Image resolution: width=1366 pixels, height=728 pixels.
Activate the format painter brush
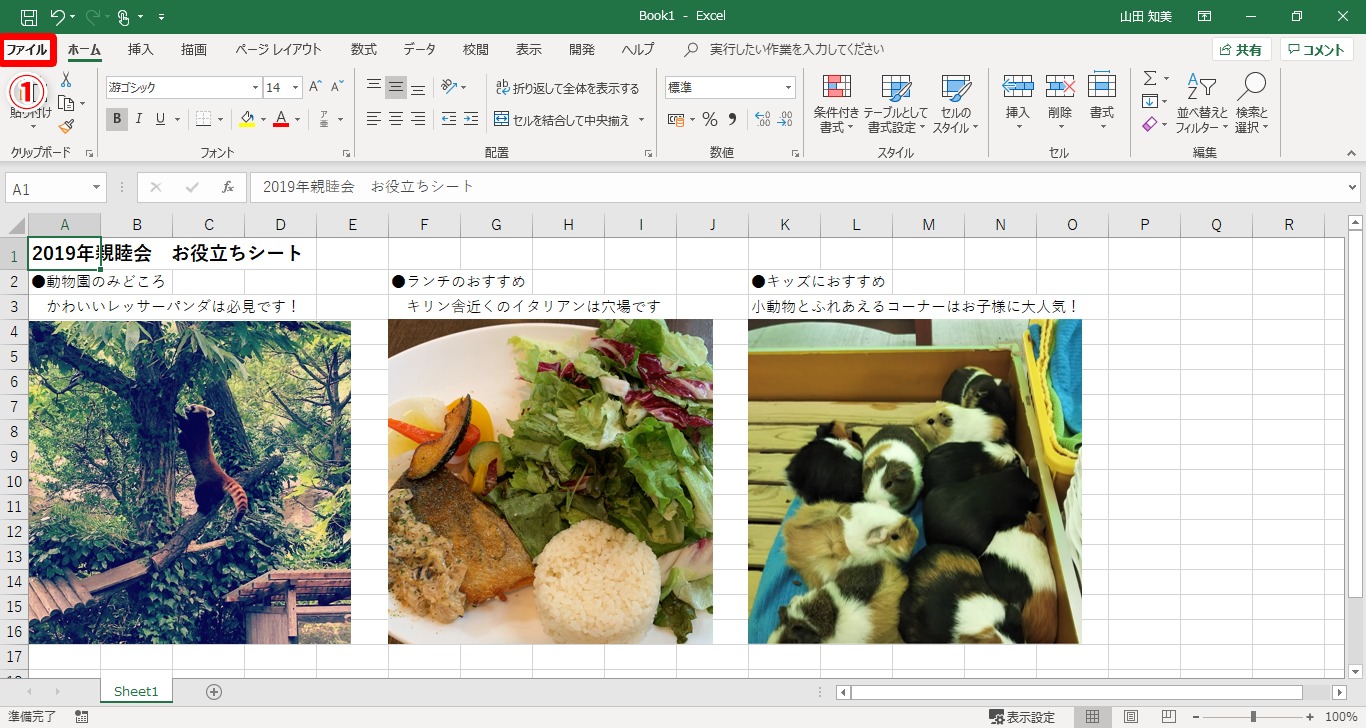click(66, 127)
